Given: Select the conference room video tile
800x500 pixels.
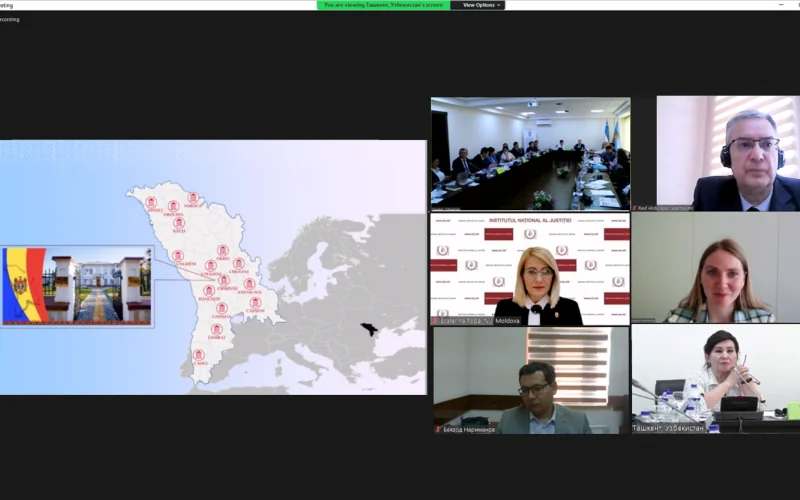Looking at the screenshot, I should (530, 152).
